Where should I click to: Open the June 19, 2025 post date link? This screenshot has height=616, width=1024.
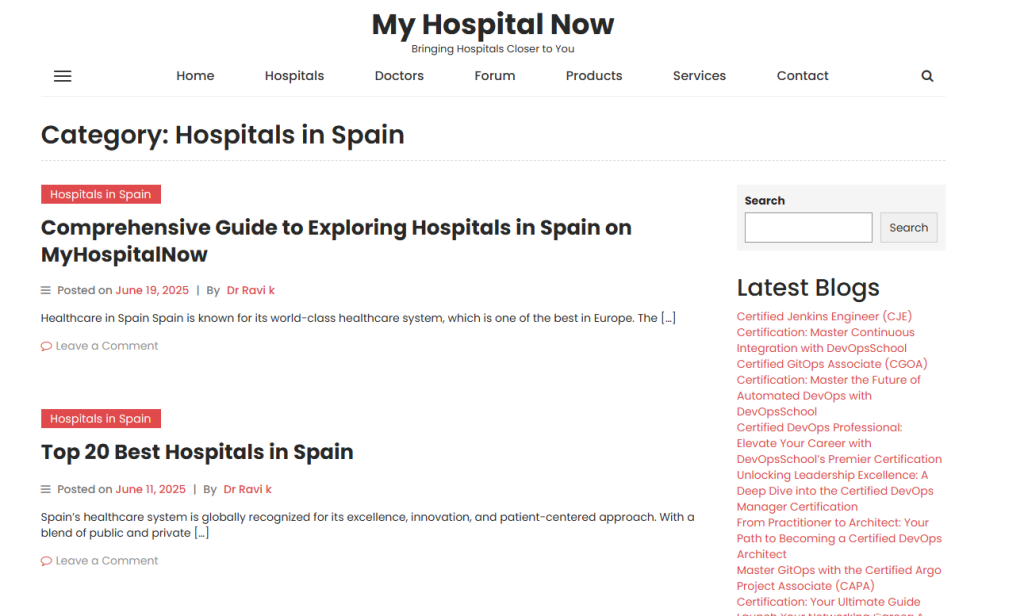[x=152, y=291]
